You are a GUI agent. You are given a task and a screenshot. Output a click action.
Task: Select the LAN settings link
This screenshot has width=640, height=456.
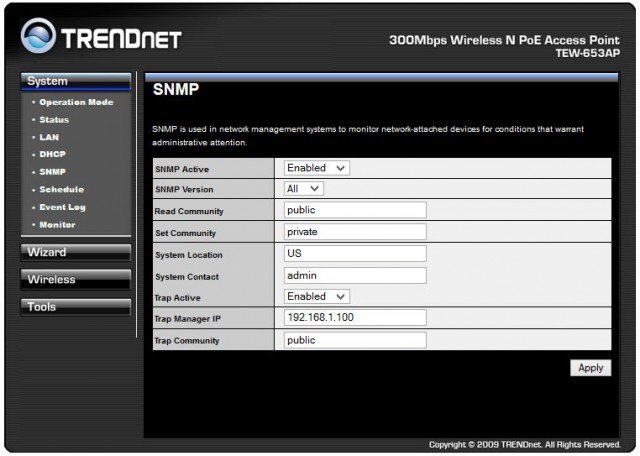pyautogui.click(x=49, y=137)
